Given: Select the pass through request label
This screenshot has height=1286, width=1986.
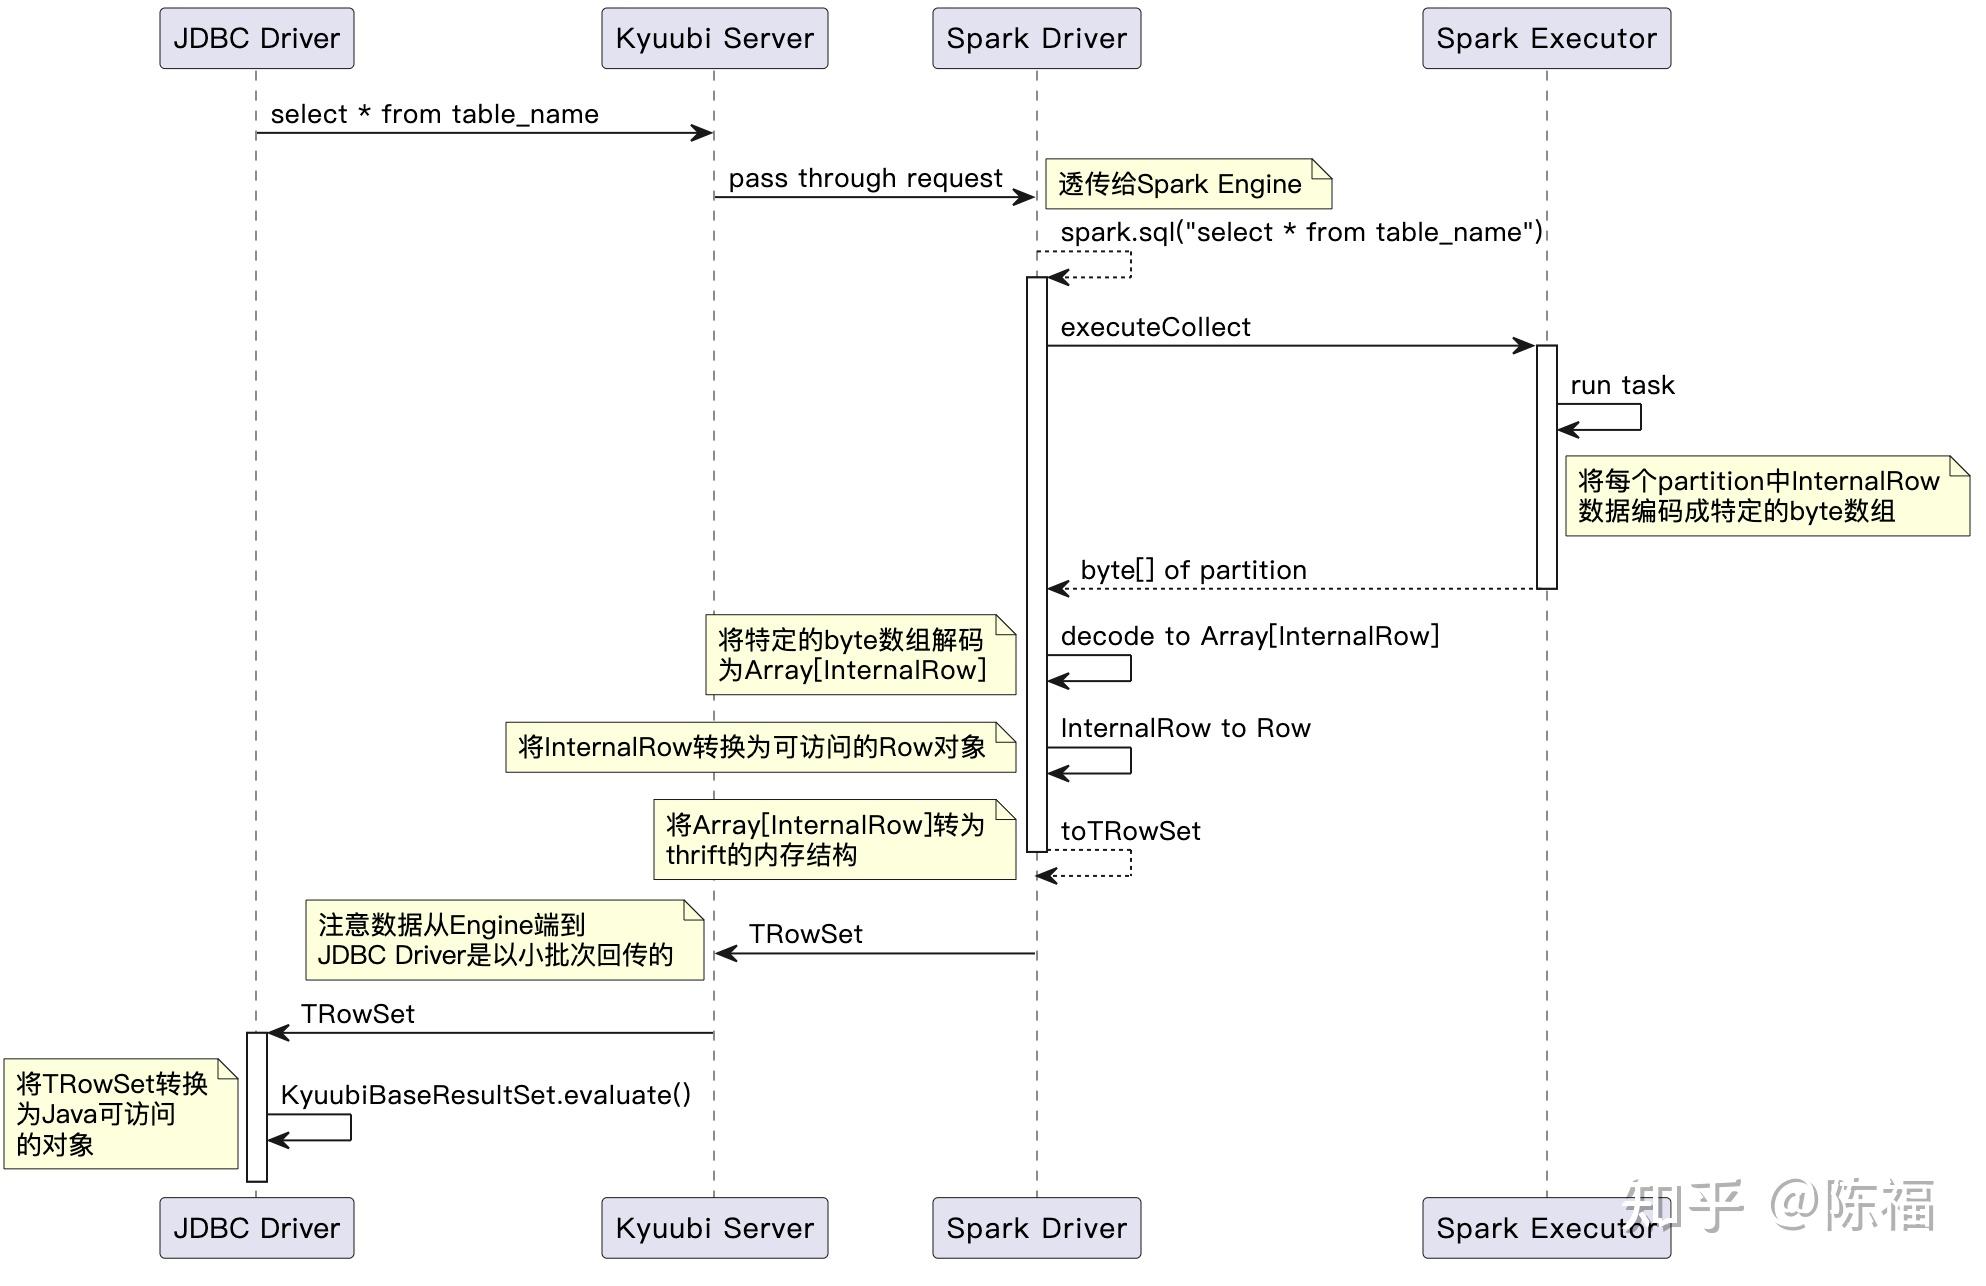Looking at the screenshot, I should point(866,178).
